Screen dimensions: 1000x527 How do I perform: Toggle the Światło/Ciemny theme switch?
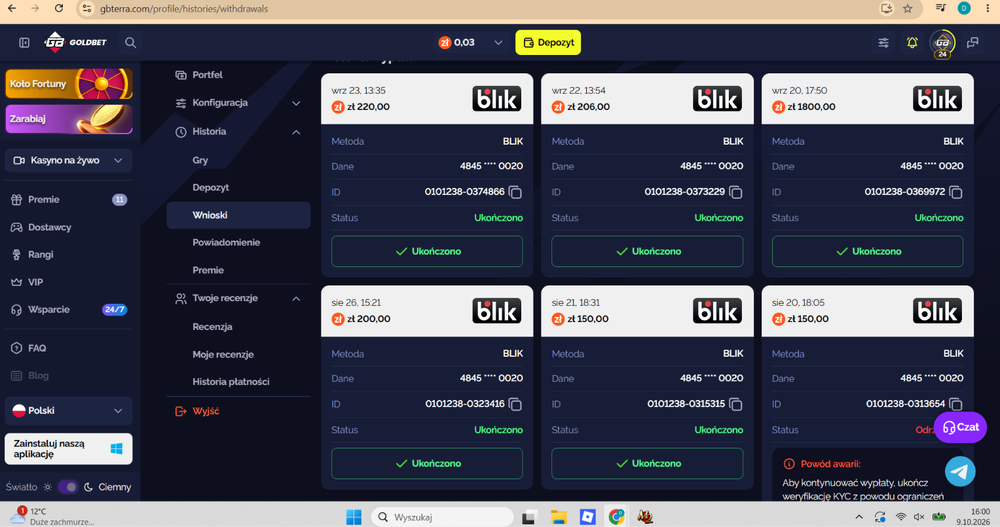[x=68, y=487]
